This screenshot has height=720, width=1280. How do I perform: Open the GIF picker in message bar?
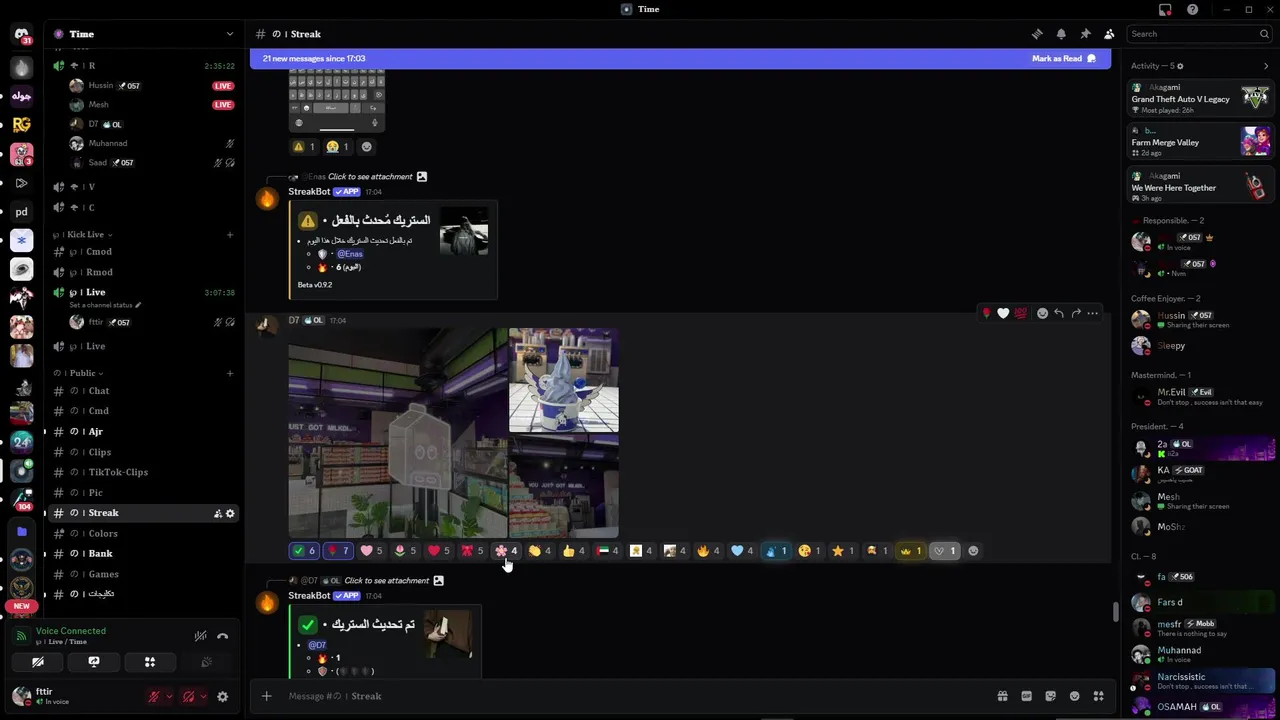click(x=1026, y=696)
